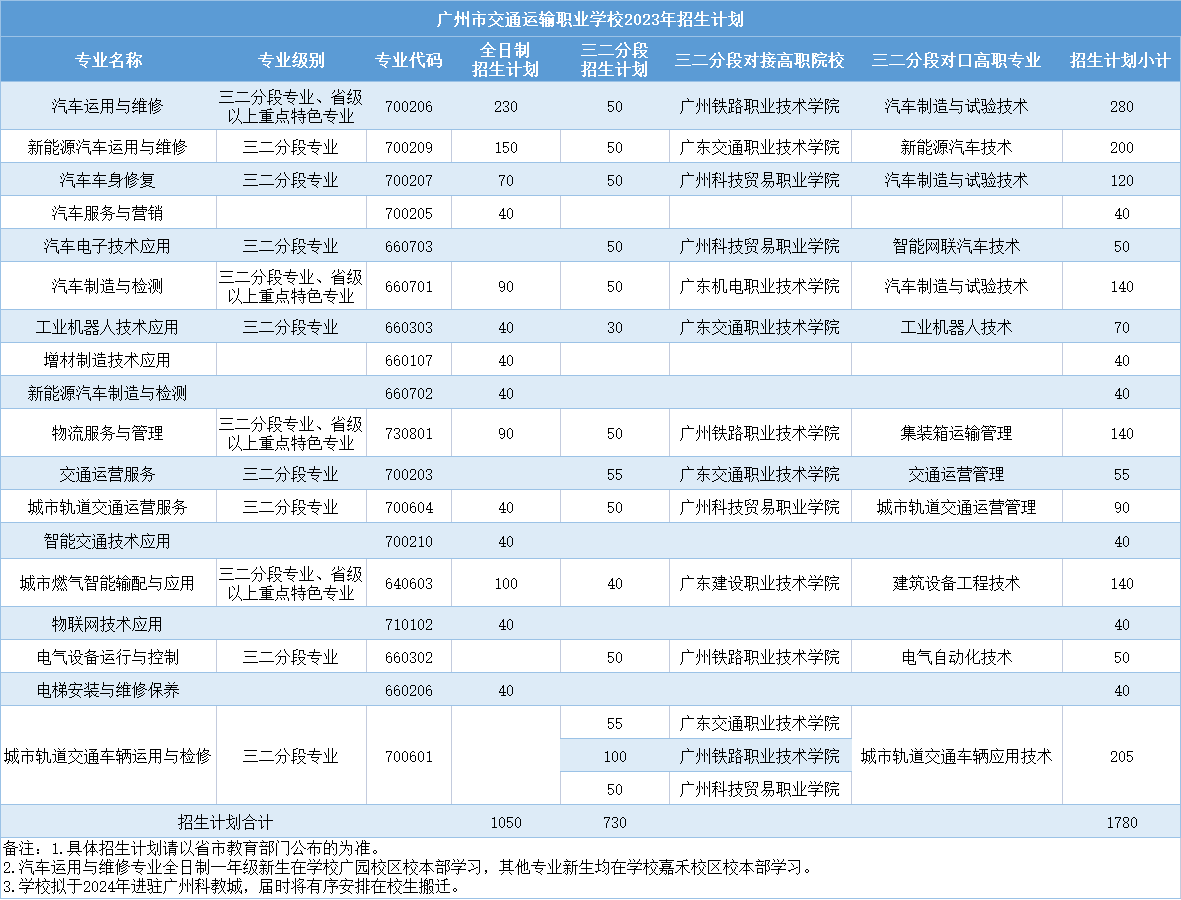Select major code 700601

(409, 756)
